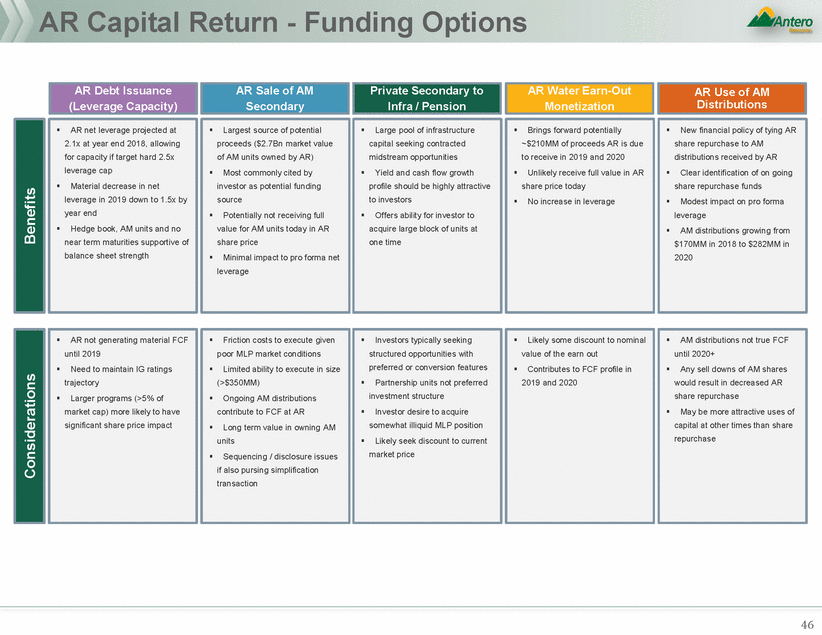The width and height of the screenshot is (822, 635).
Task: Select the large pool of infrastructure capital box
Action: click(426, 214)
